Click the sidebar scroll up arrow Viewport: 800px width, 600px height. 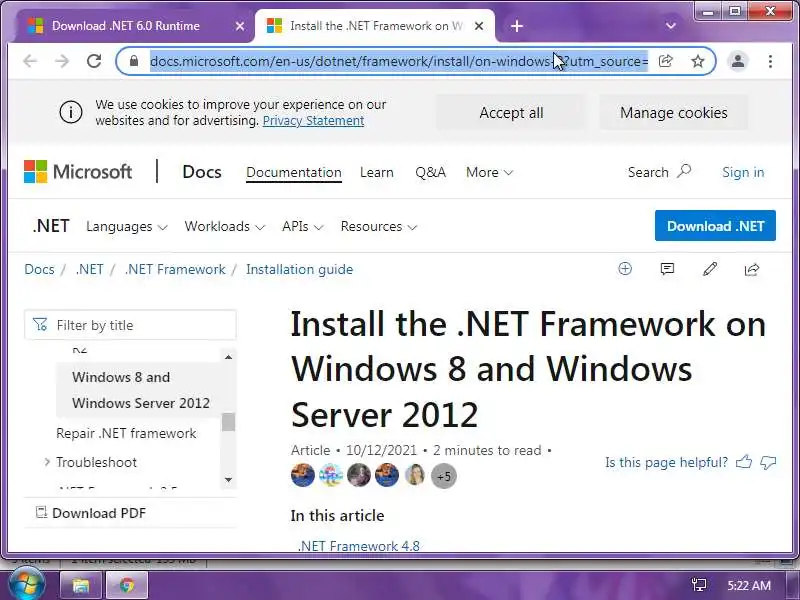[x=228, y=357]
